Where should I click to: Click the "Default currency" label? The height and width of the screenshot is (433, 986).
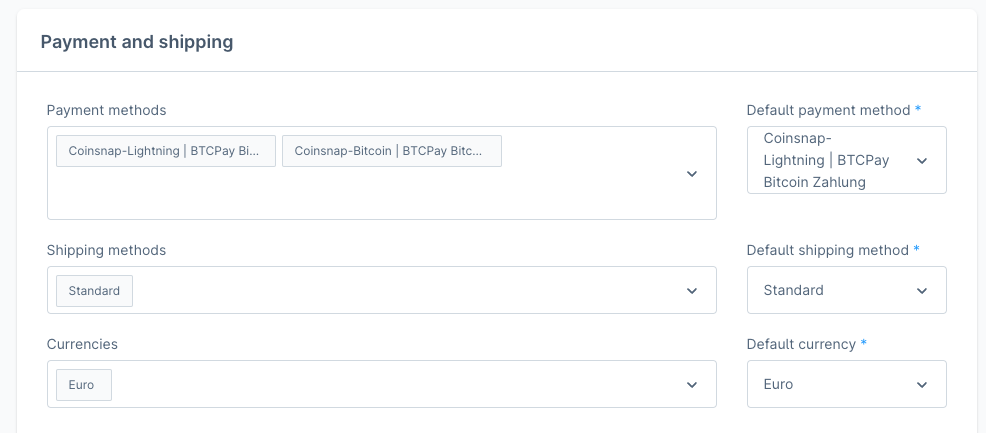[x=801, y=344]
